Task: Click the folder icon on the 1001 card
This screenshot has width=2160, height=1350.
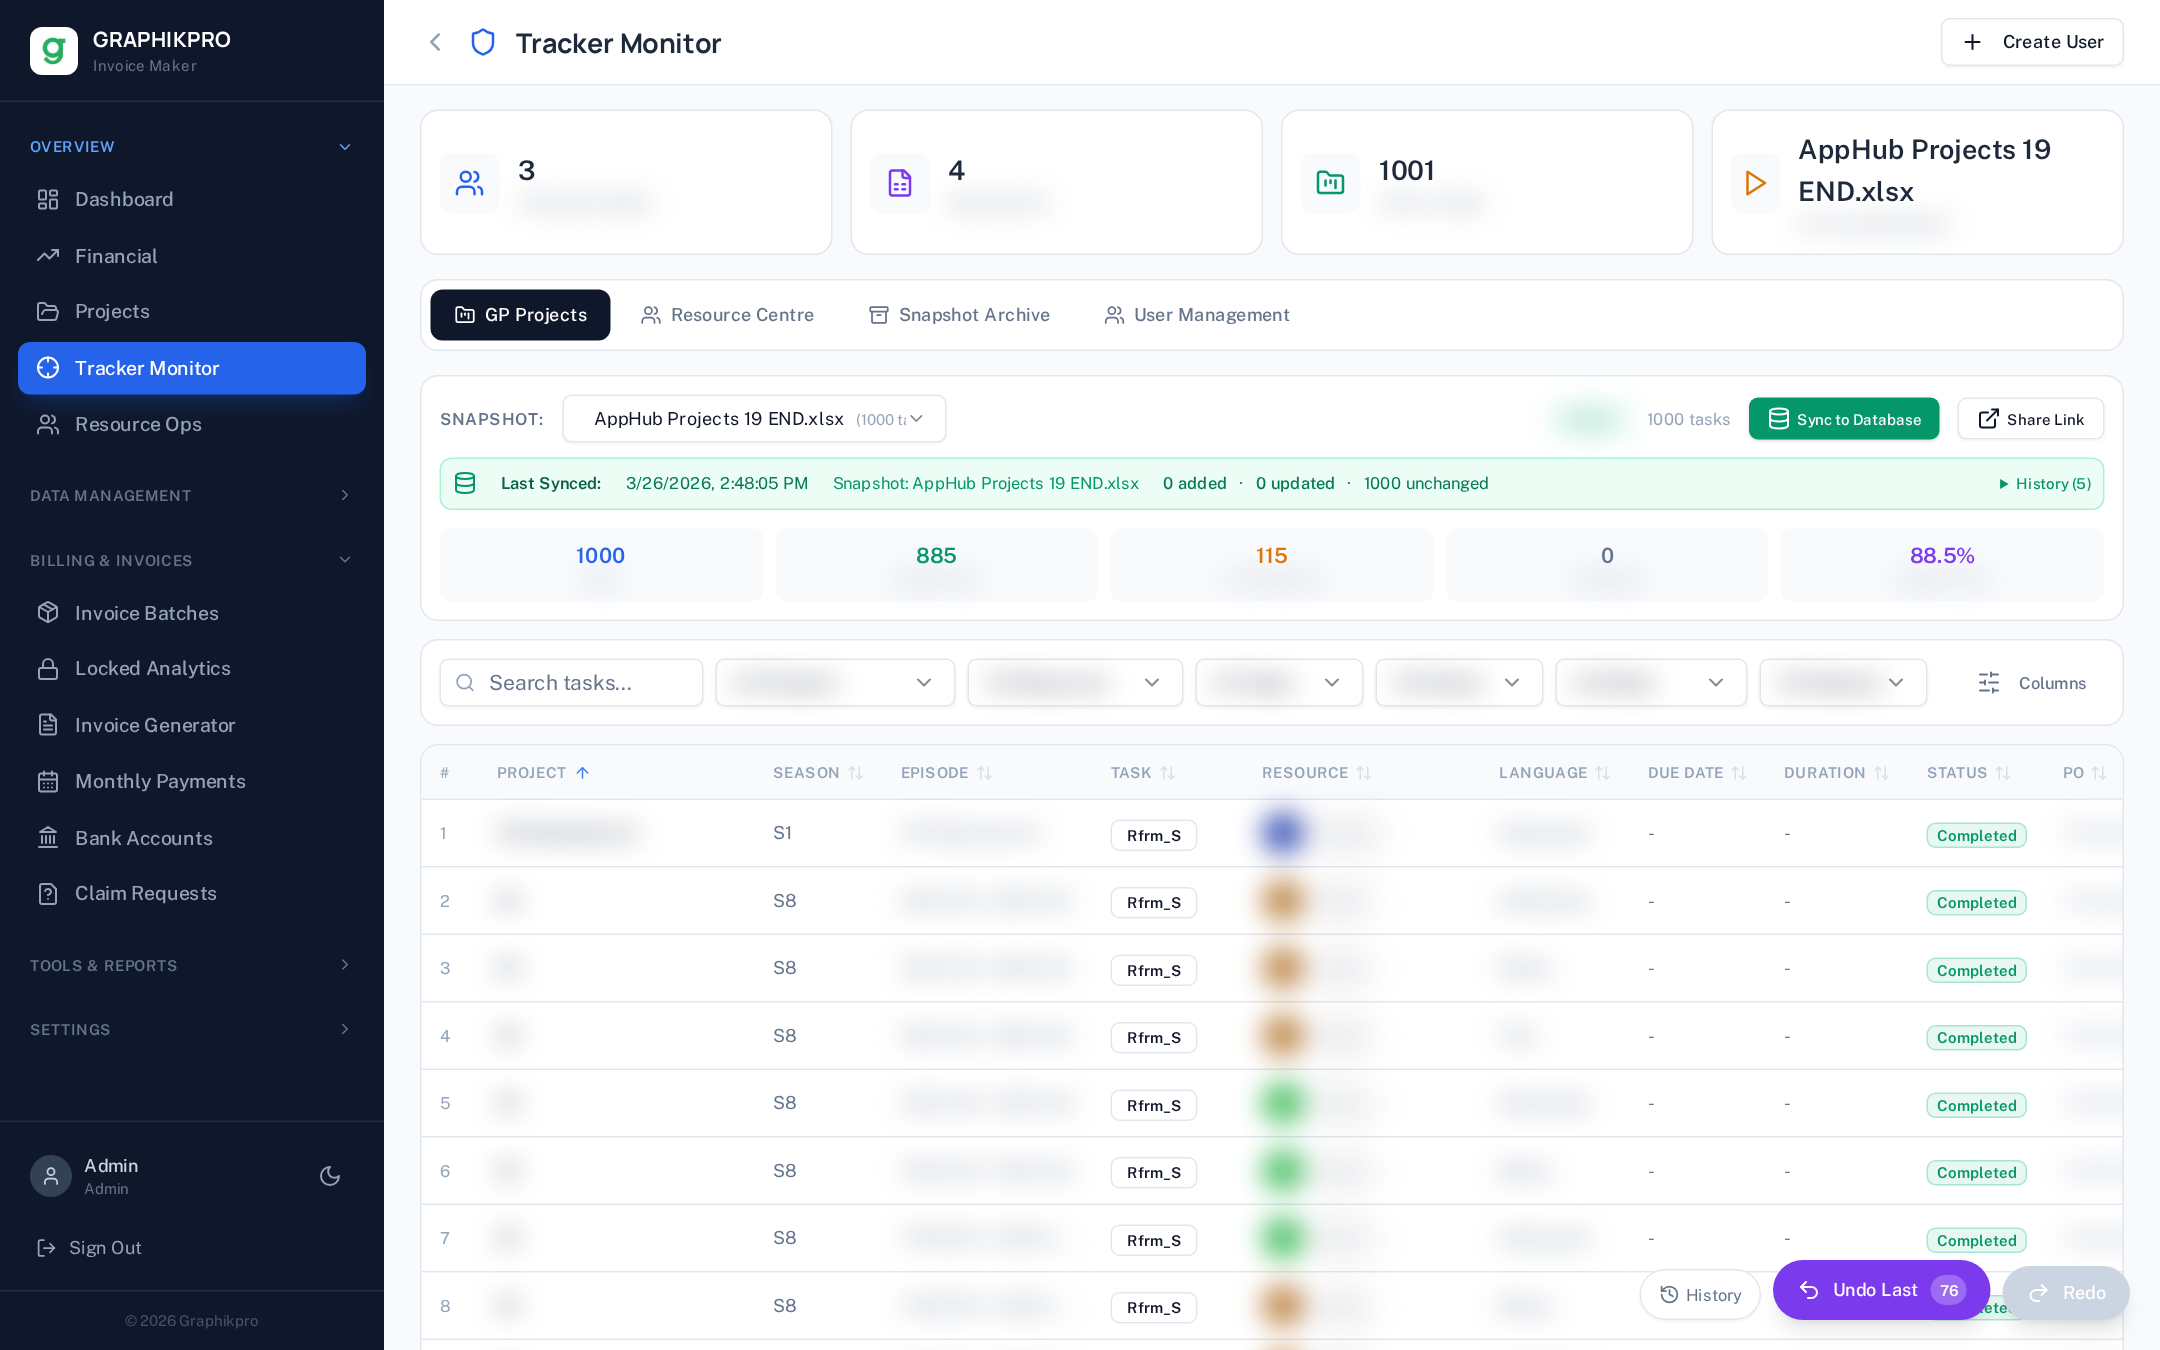Action: (x=1330, y=183)
